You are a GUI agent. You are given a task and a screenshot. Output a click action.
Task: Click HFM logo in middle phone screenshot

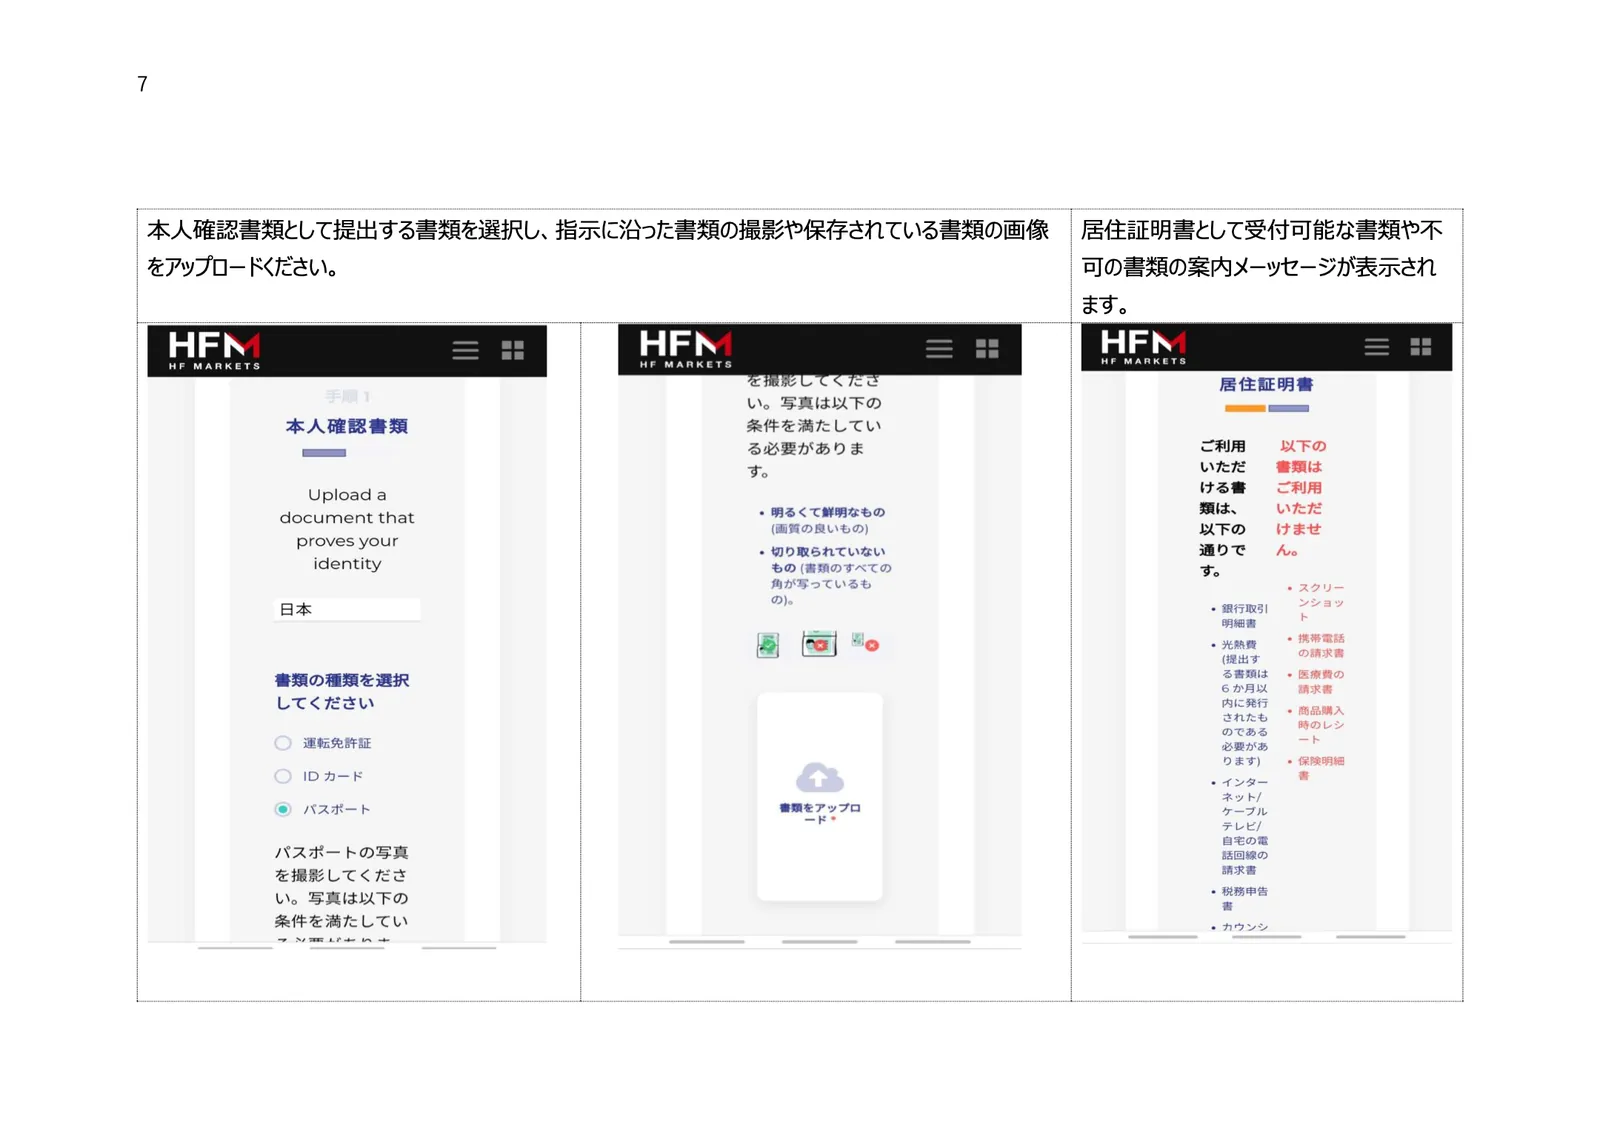click(686, 348)
